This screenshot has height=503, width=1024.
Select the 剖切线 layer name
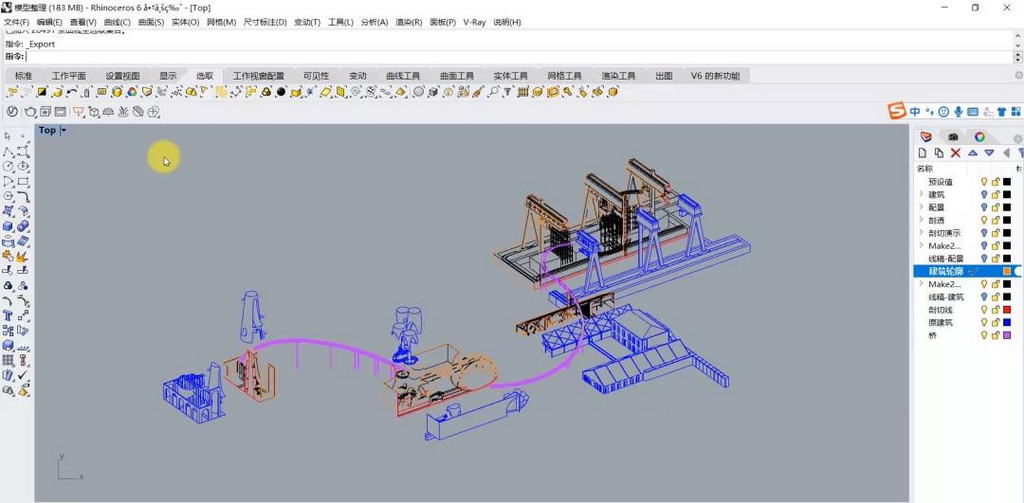pos(941,310)
